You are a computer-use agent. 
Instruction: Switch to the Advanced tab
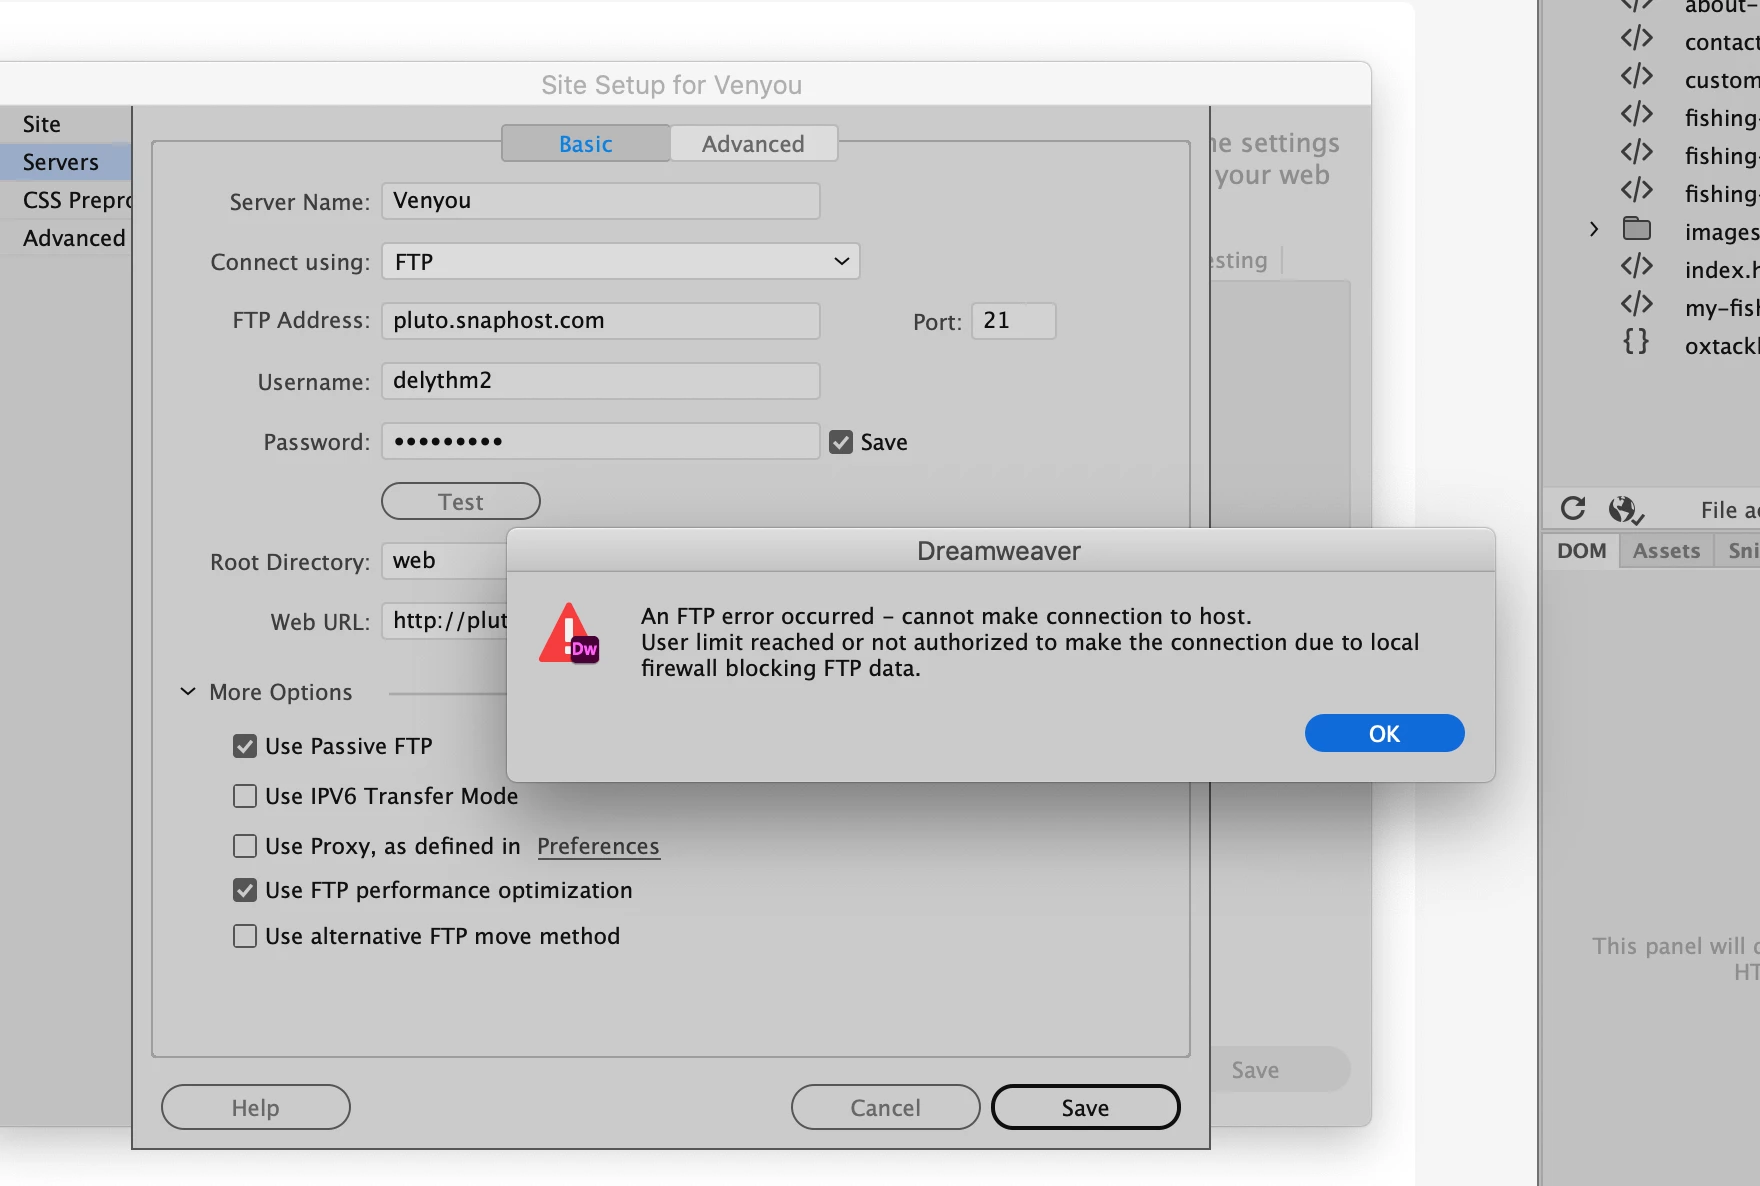753,143
